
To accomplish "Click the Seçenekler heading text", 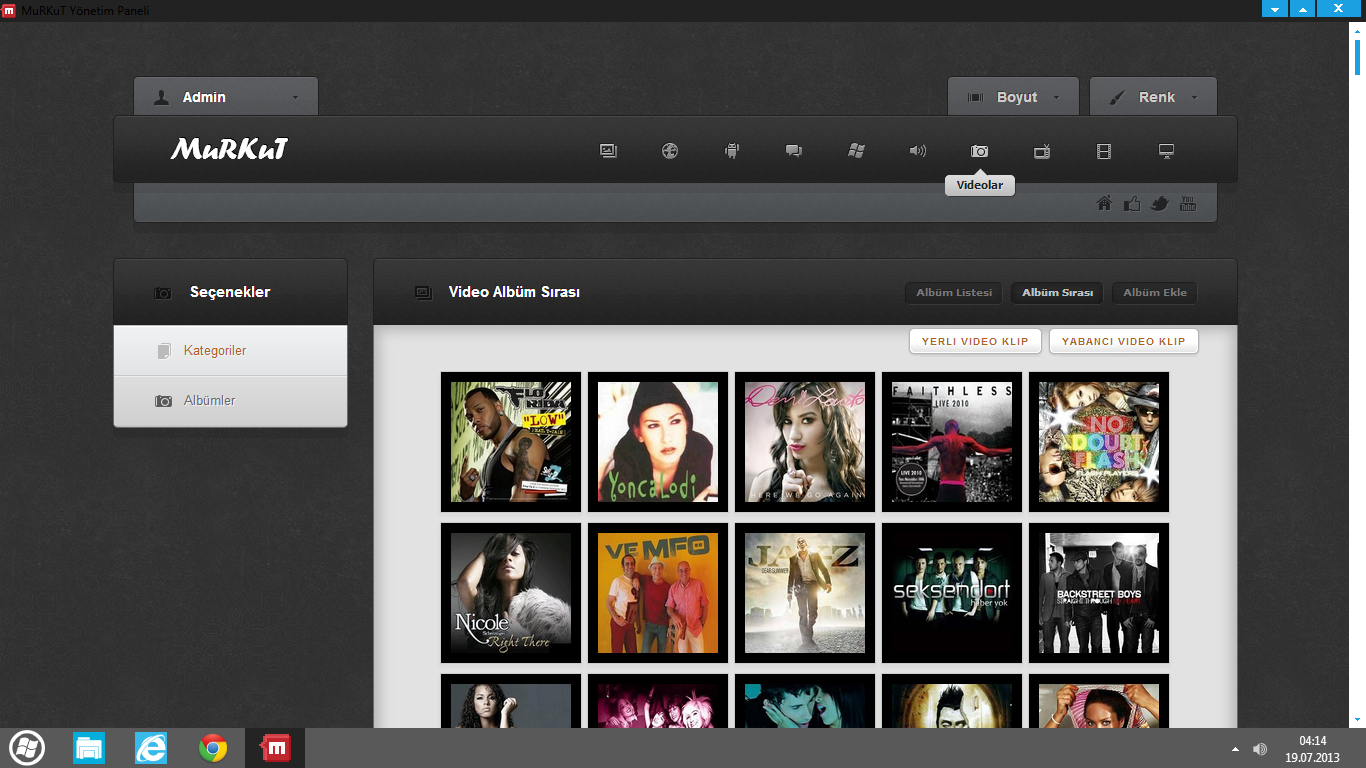I will coord(230,292).
